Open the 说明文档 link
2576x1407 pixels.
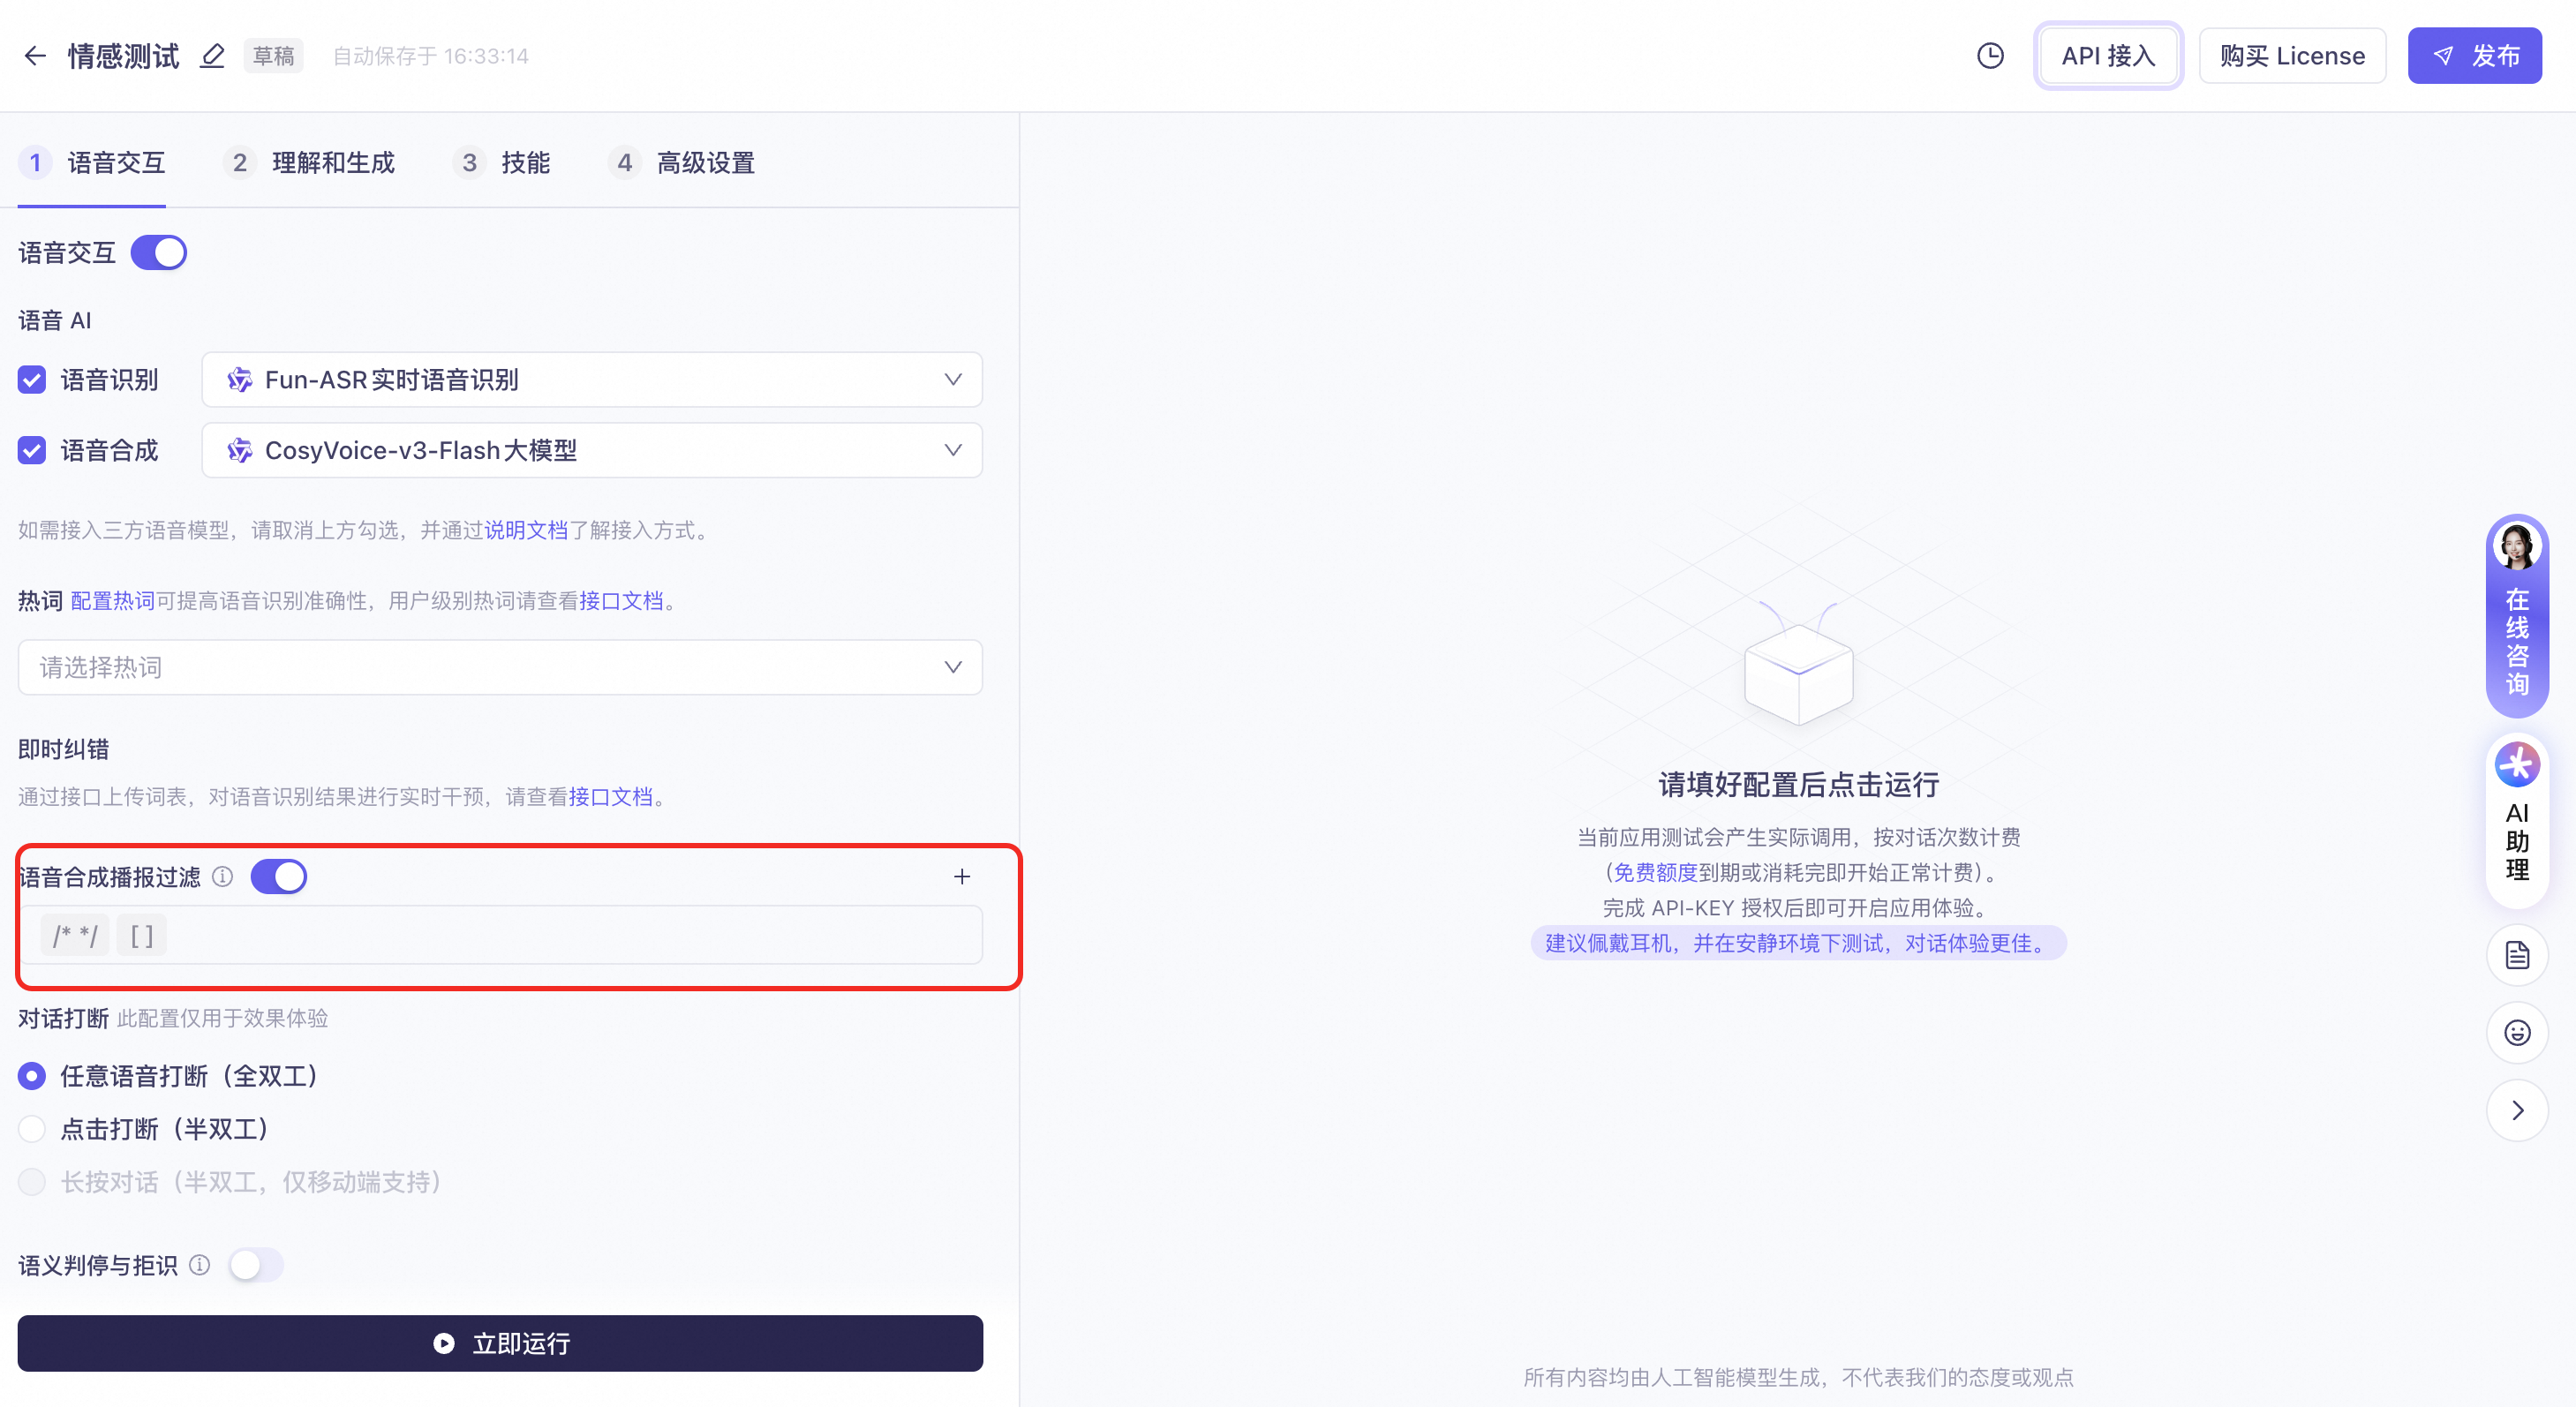[526, 530]
